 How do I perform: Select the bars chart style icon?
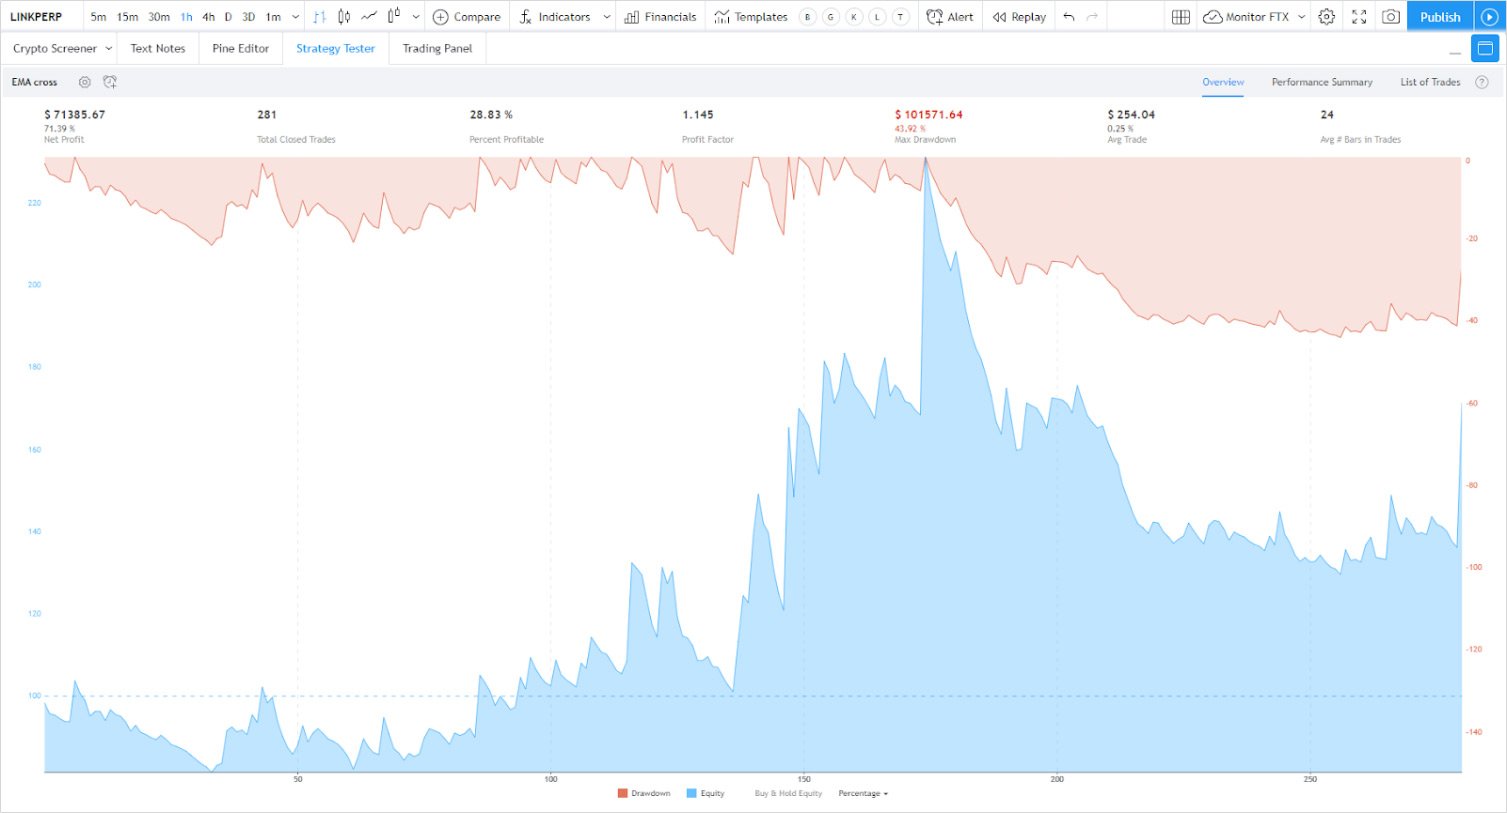[319, 17]
